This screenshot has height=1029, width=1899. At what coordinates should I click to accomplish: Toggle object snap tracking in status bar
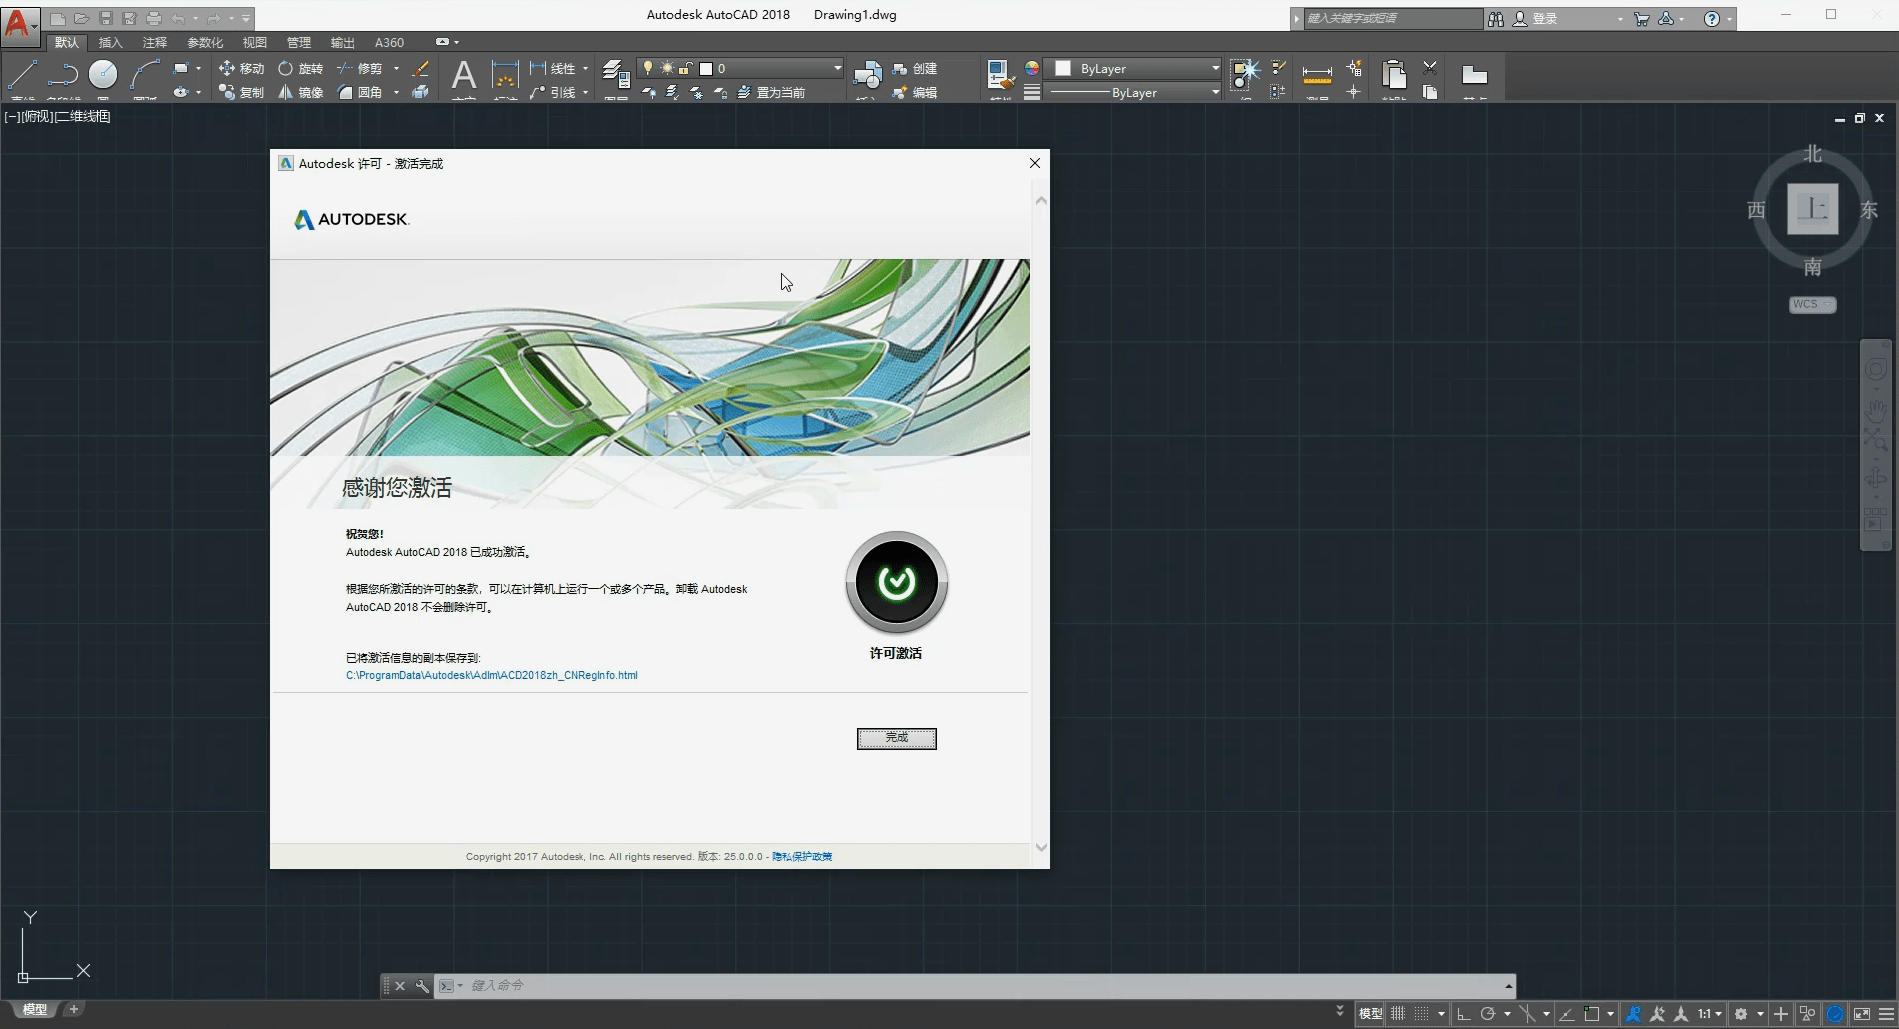tap(1567, 1013)
